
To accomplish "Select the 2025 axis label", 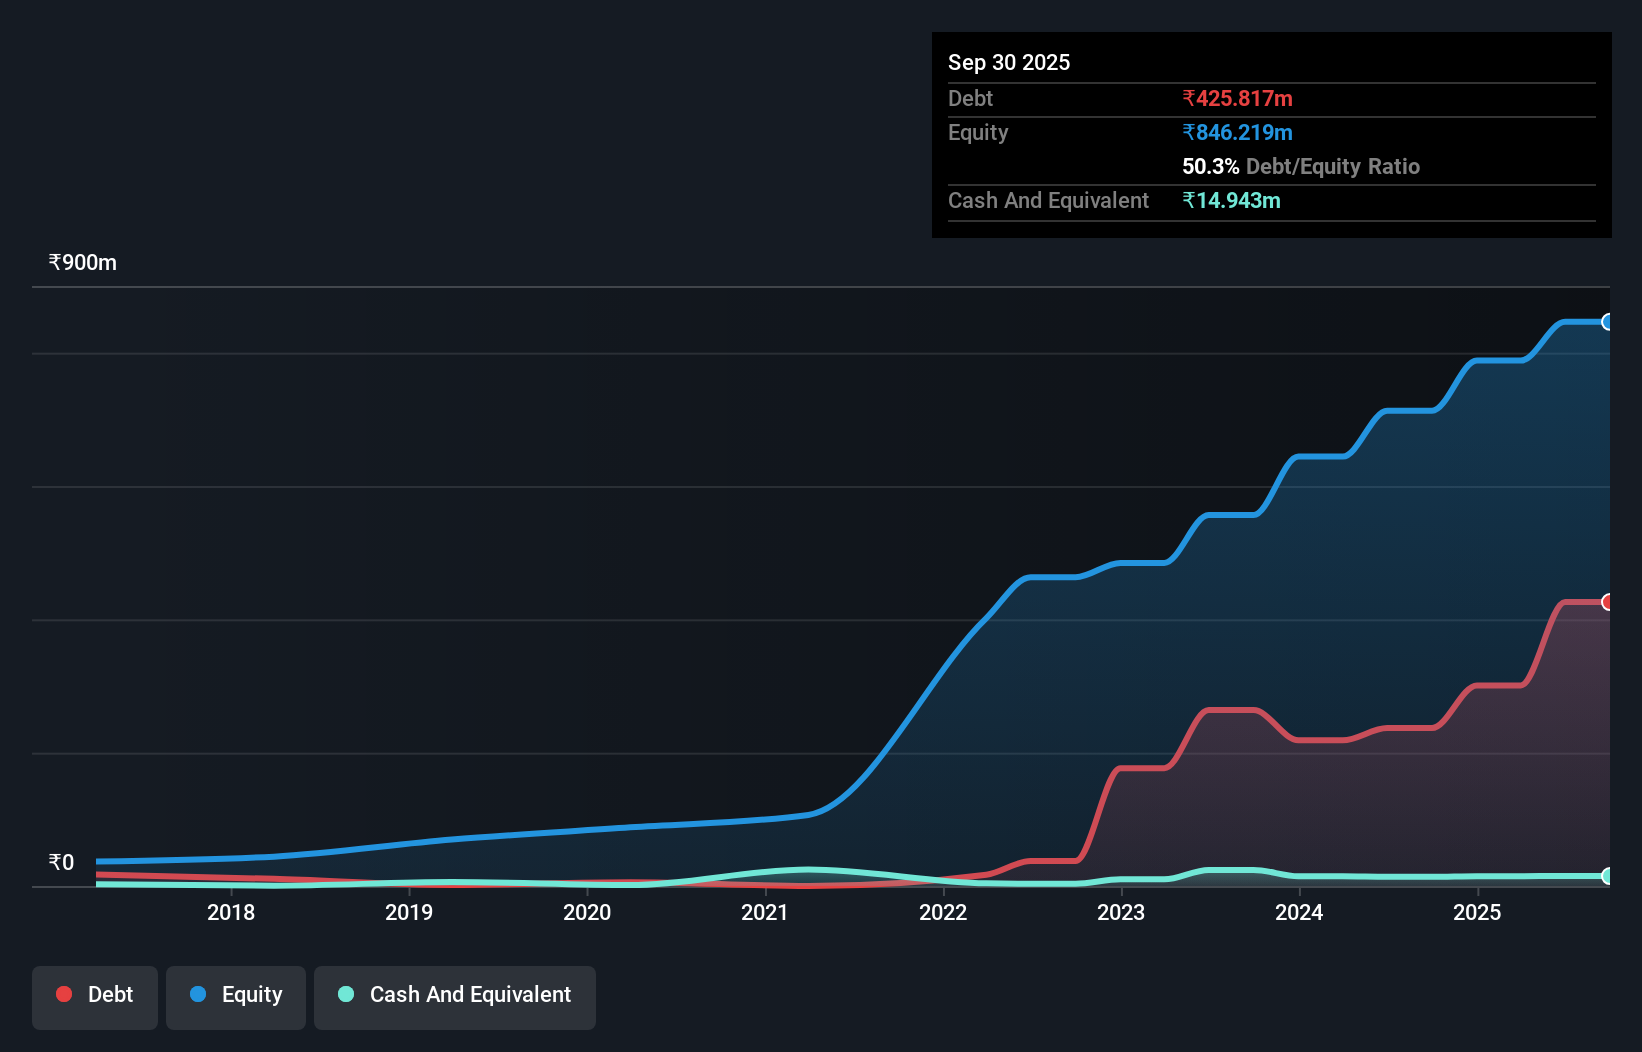I will pos(1478,912).
